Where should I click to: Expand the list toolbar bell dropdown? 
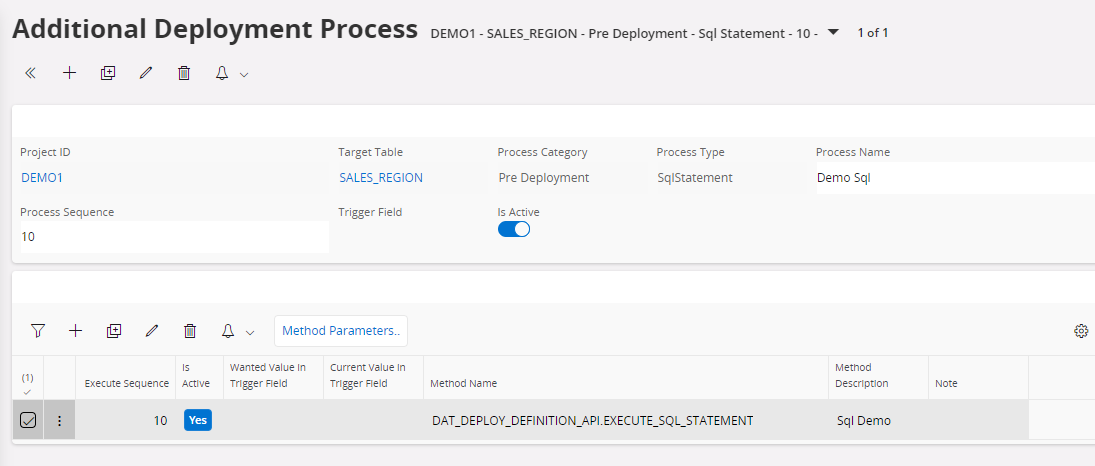tap(238, 332)
